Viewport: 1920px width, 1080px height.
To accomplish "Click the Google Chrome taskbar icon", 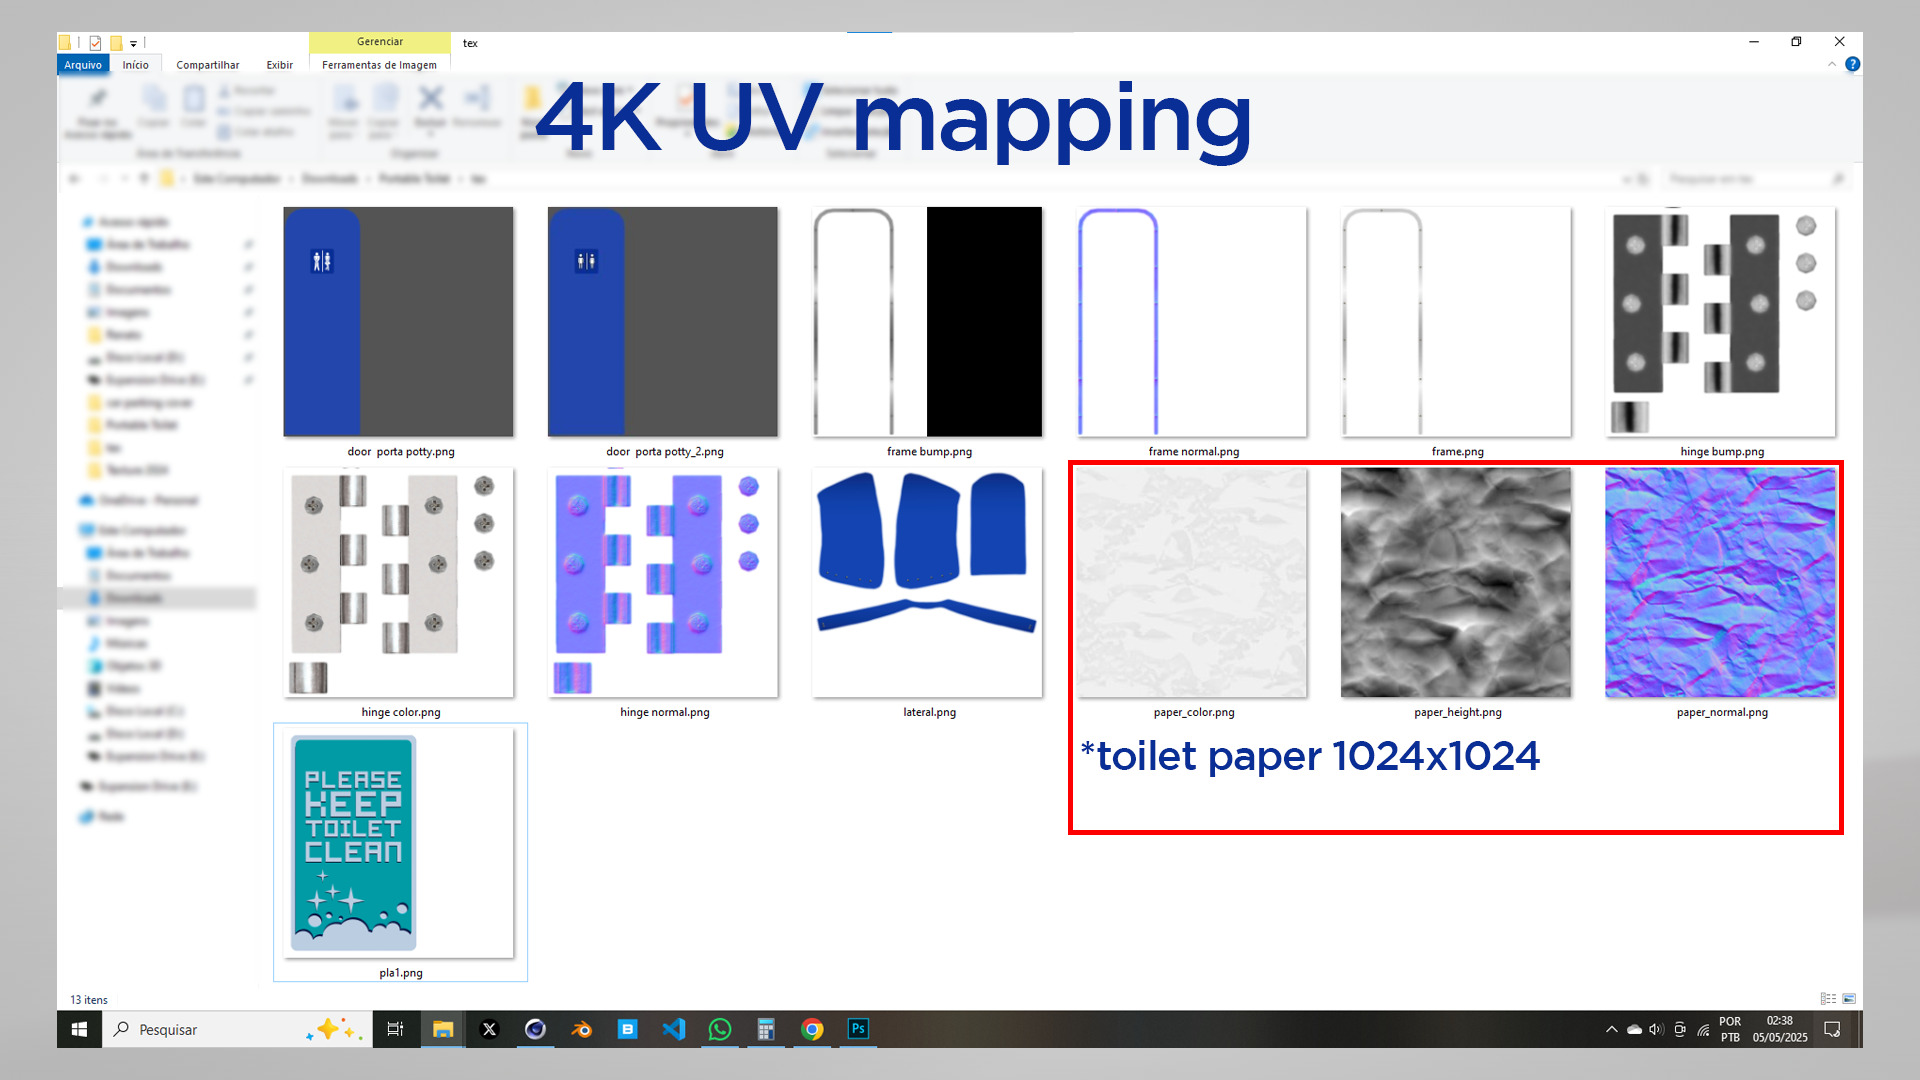I will pyautogui.click(x=812, y=1029).
